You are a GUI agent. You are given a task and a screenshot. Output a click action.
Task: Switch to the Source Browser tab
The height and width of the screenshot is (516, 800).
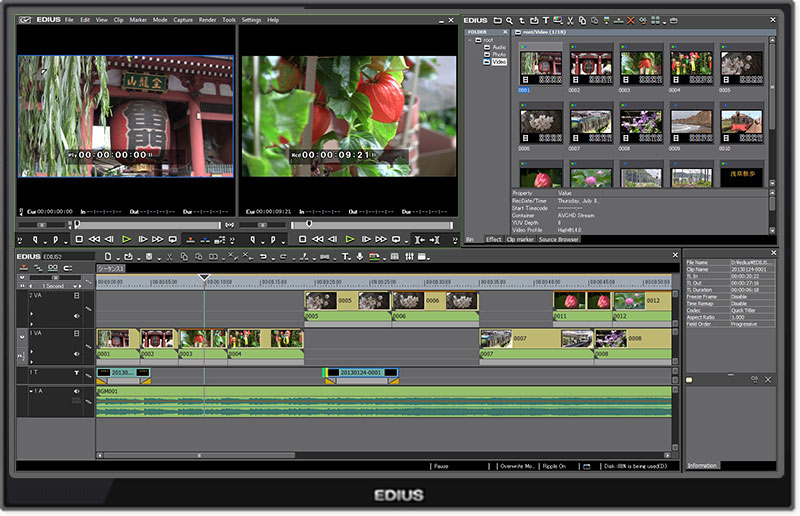(559, 239)
